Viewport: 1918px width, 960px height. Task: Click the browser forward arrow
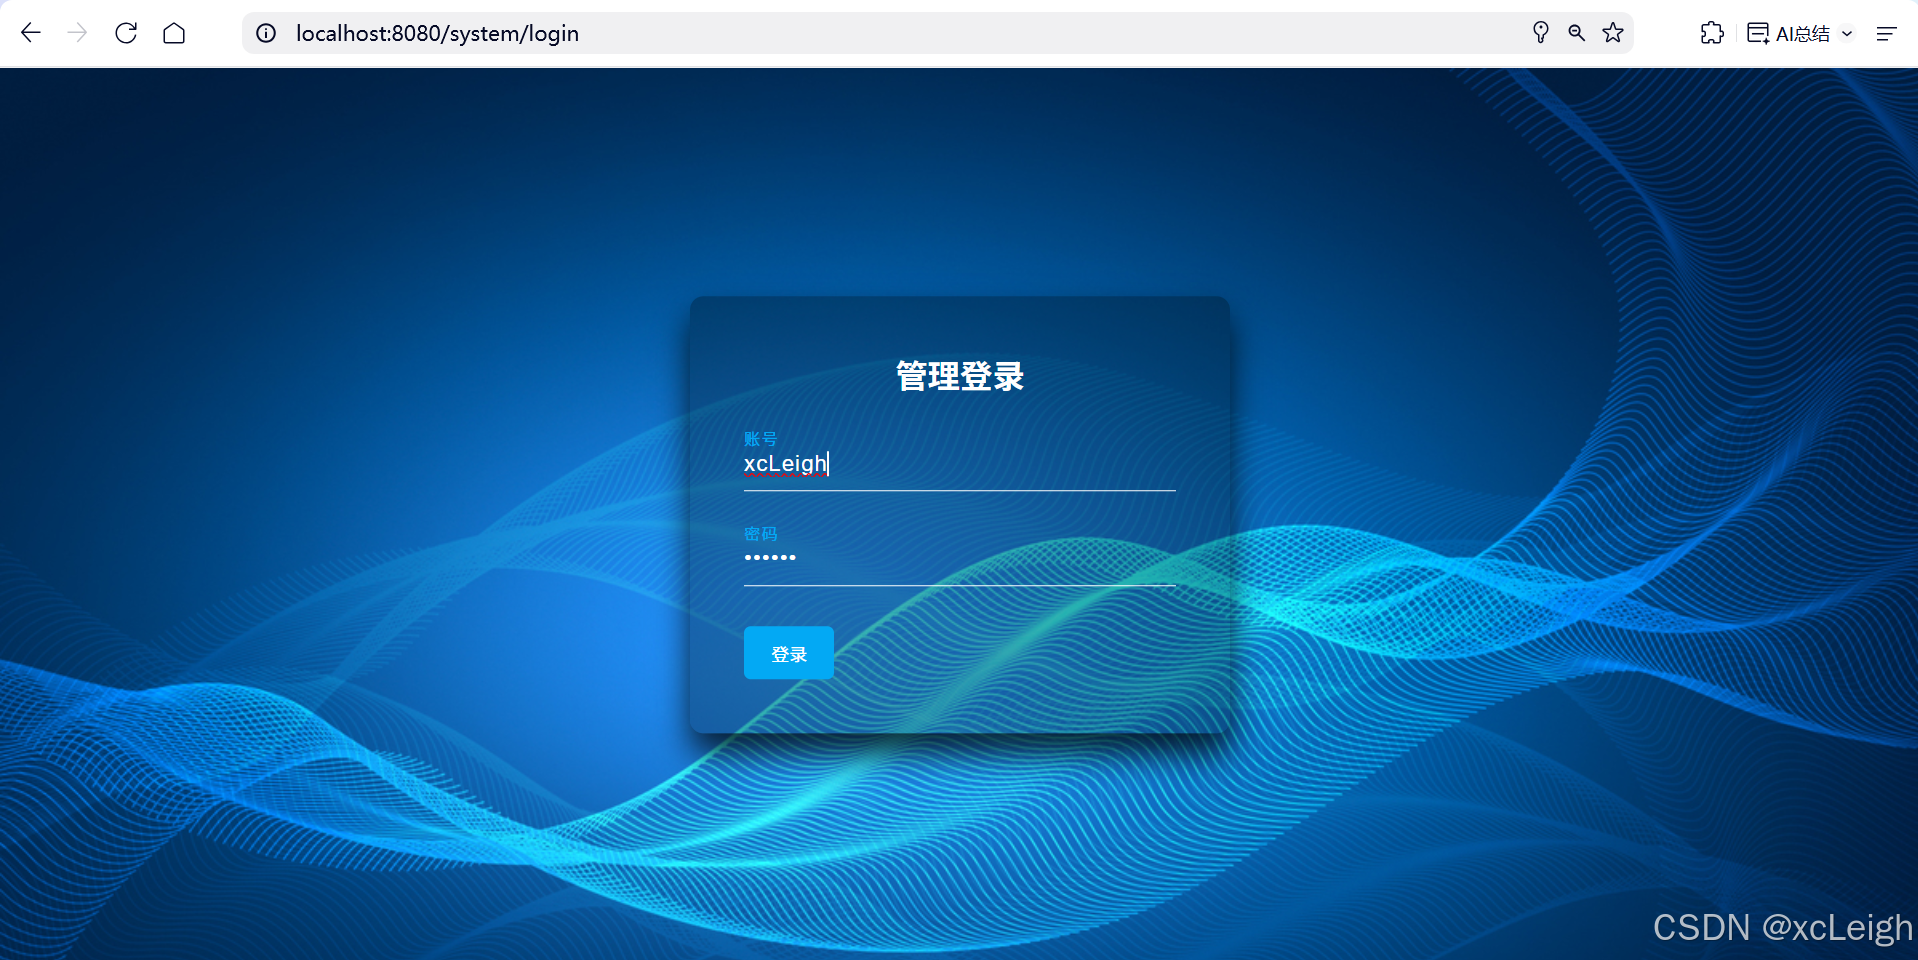(x=77, y=33)
